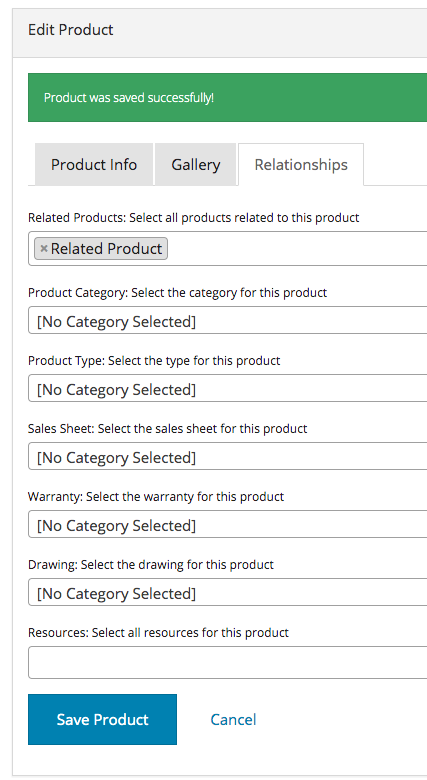
Task: Switch to the Product Info tab
Action: (x=94, y=165)
